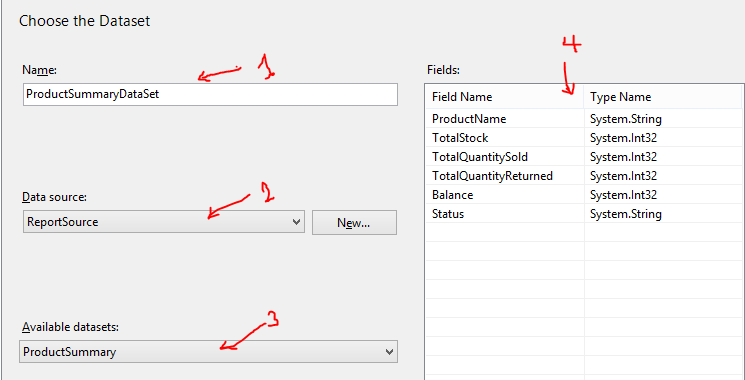Click System.Int32 type for TotalStock
This screenshot has height=380, width=745.
(x=623, y=138)
